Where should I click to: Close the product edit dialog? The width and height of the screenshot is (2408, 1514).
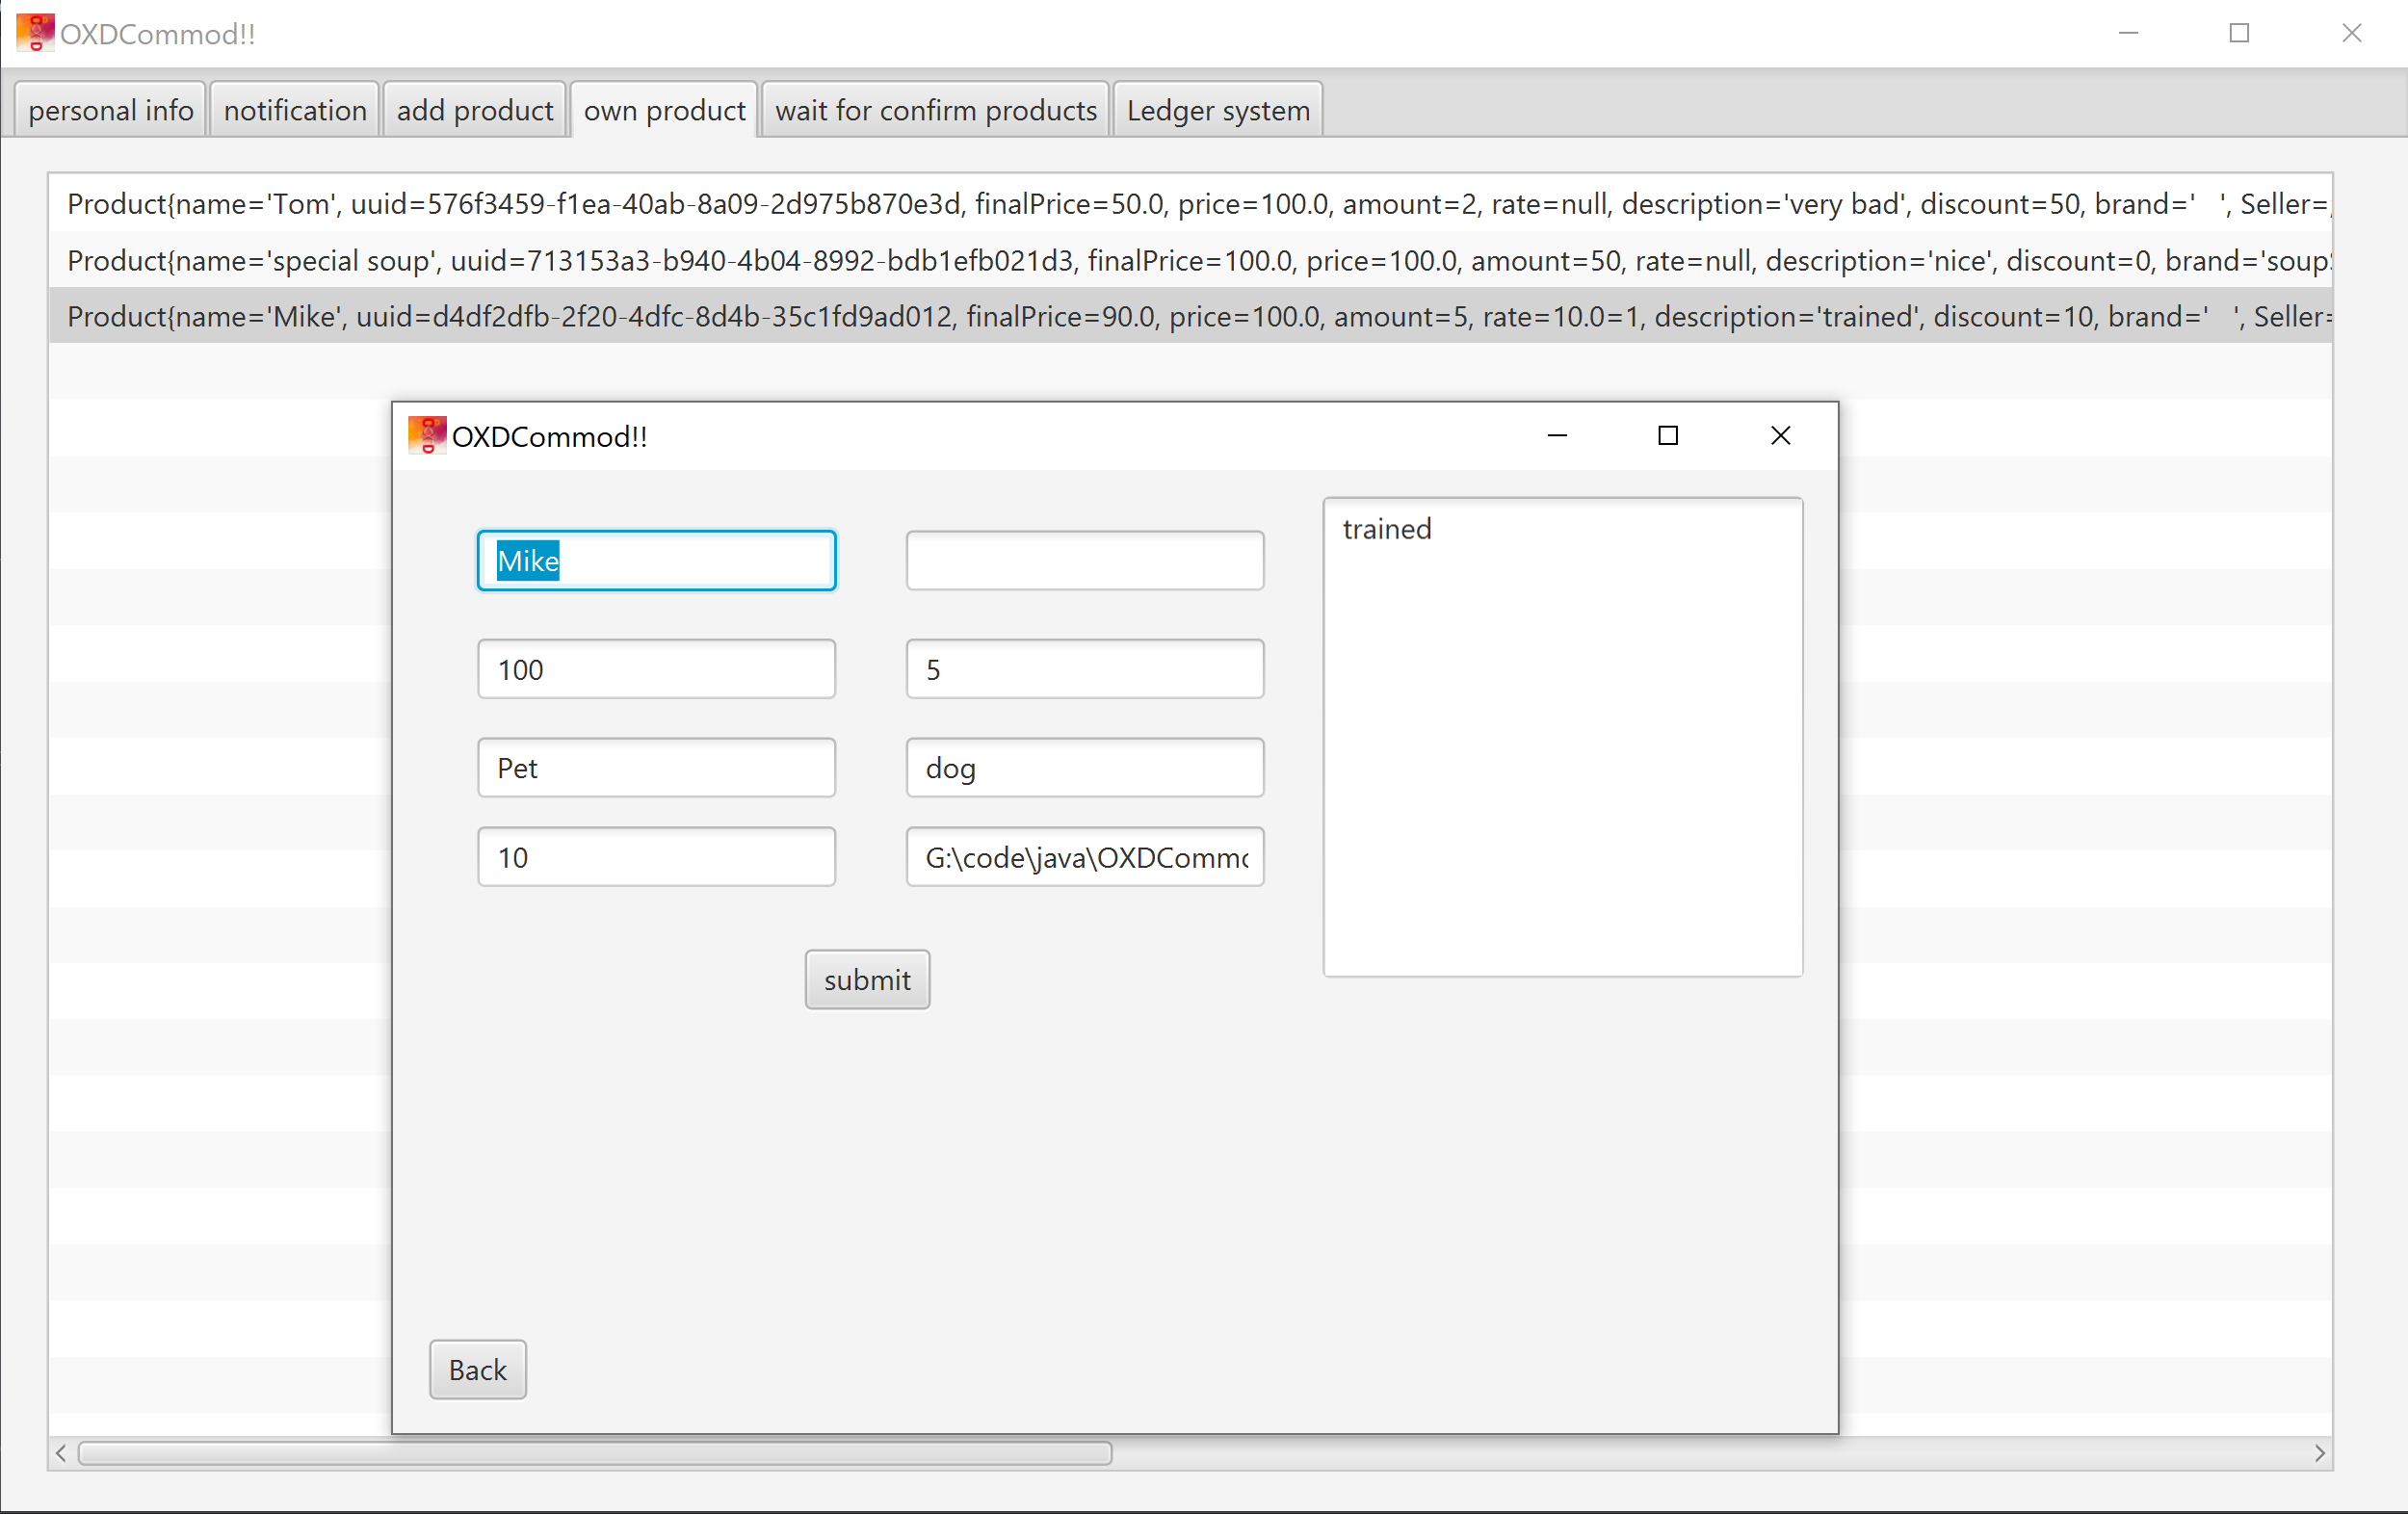click(x=1779, y=436)
